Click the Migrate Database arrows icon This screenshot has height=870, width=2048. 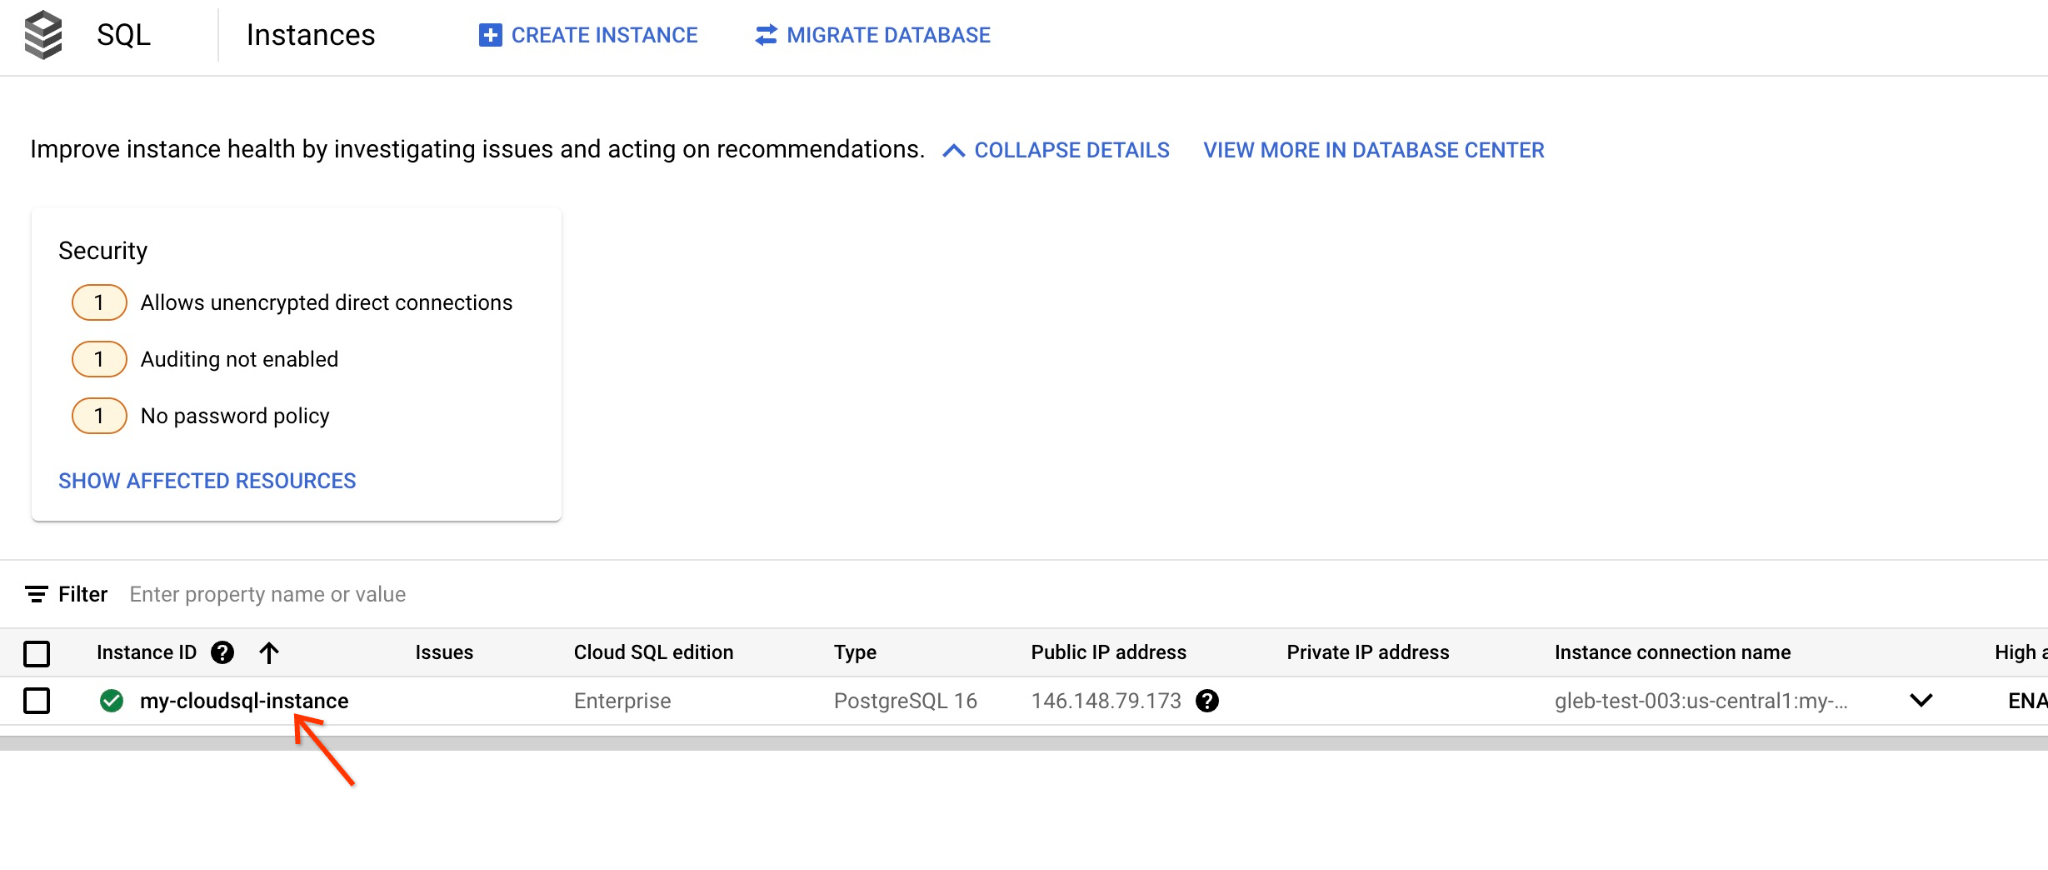coord(766,36)
